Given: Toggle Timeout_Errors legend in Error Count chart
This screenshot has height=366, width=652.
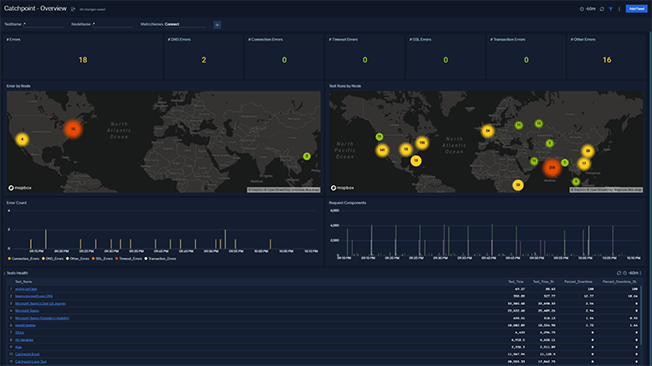Looking at the screenshot, I should 129,259.
